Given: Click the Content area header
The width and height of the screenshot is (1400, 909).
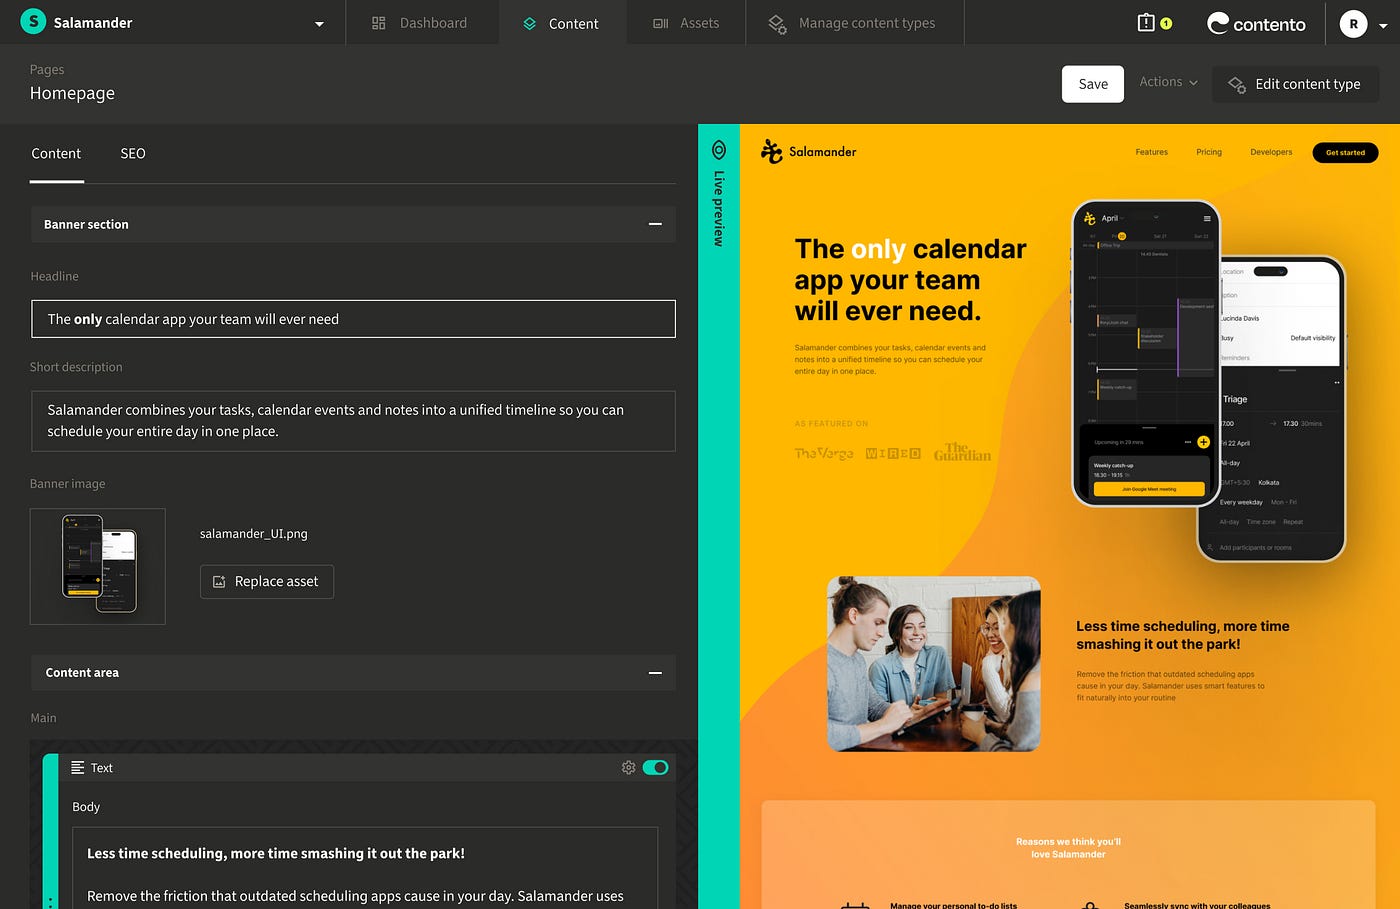Looking at the screenshot, I should (x=353, y=673).
